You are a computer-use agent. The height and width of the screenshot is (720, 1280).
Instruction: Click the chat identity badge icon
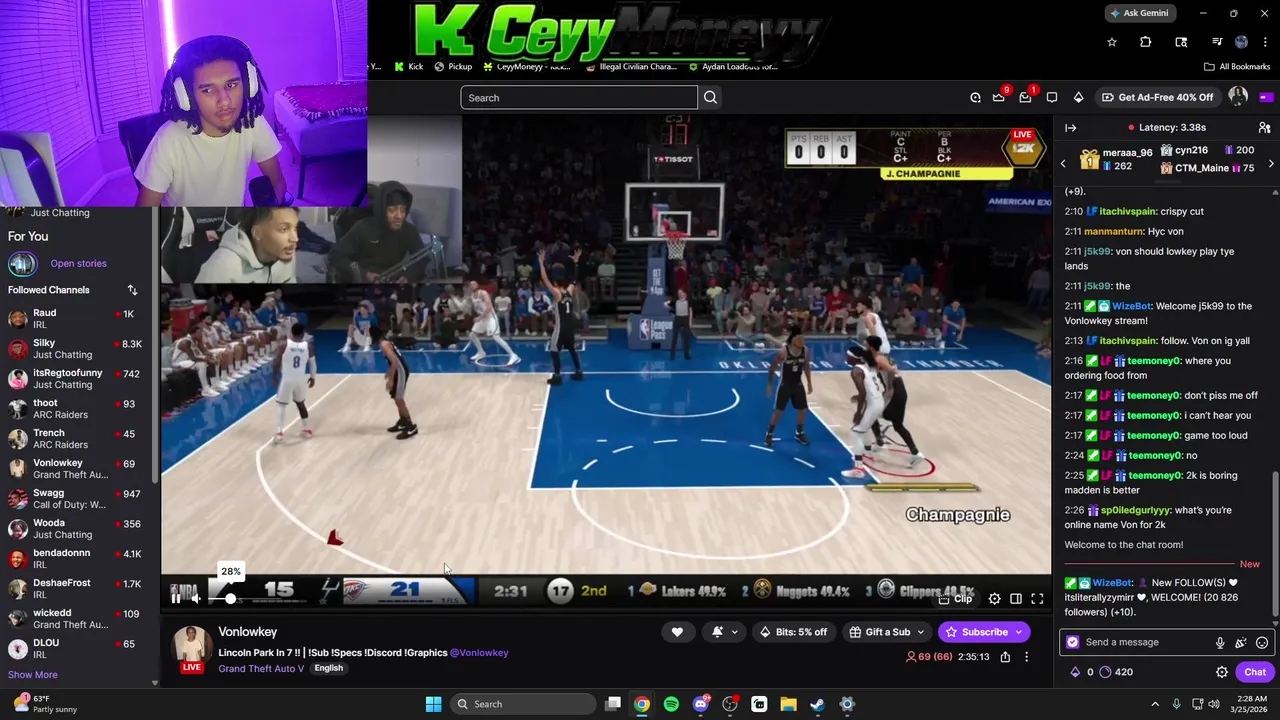click(x=1073, y=643)
